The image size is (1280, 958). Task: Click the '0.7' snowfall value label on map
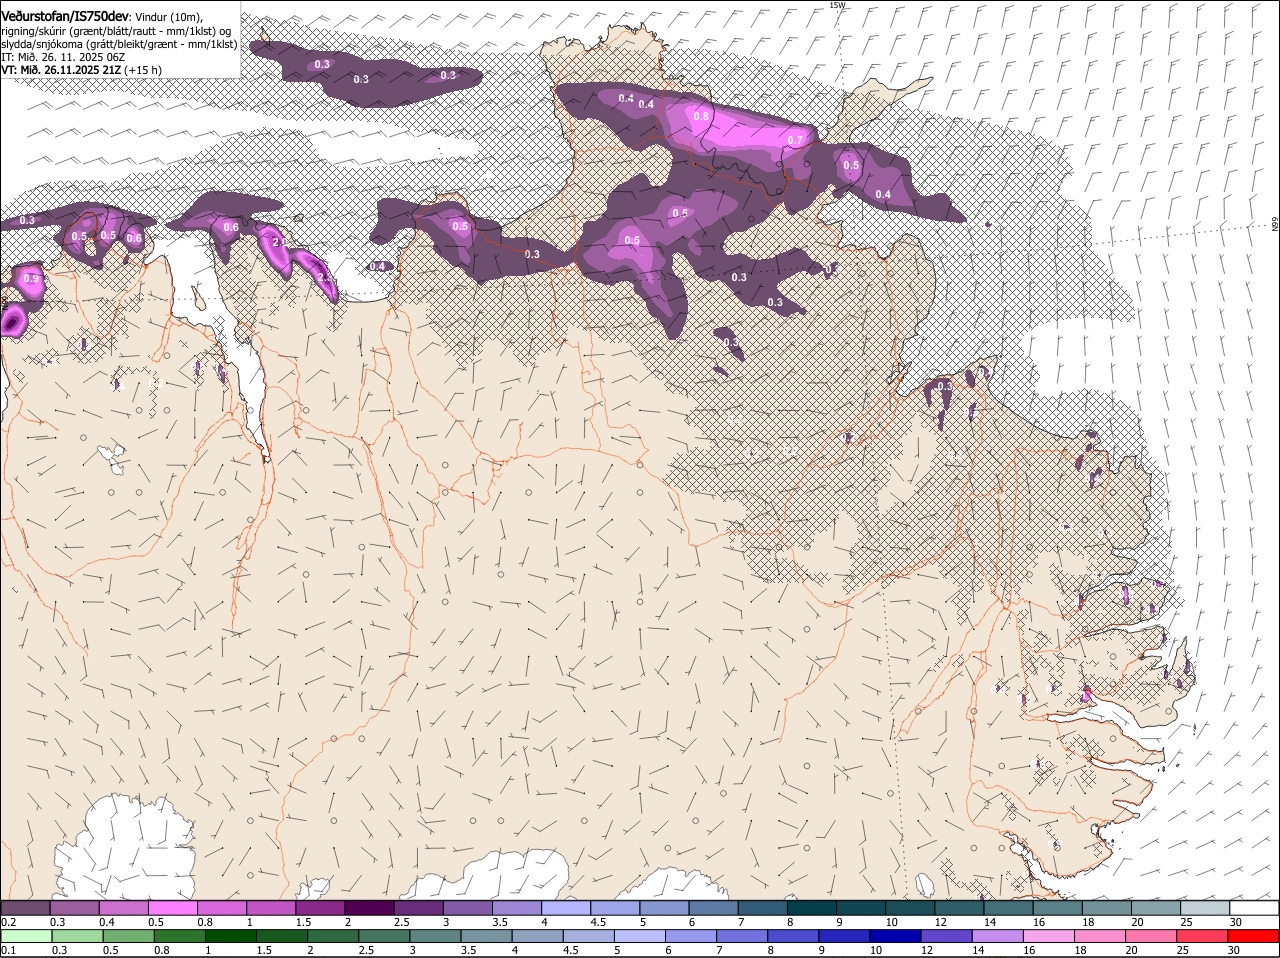point(795,140)
